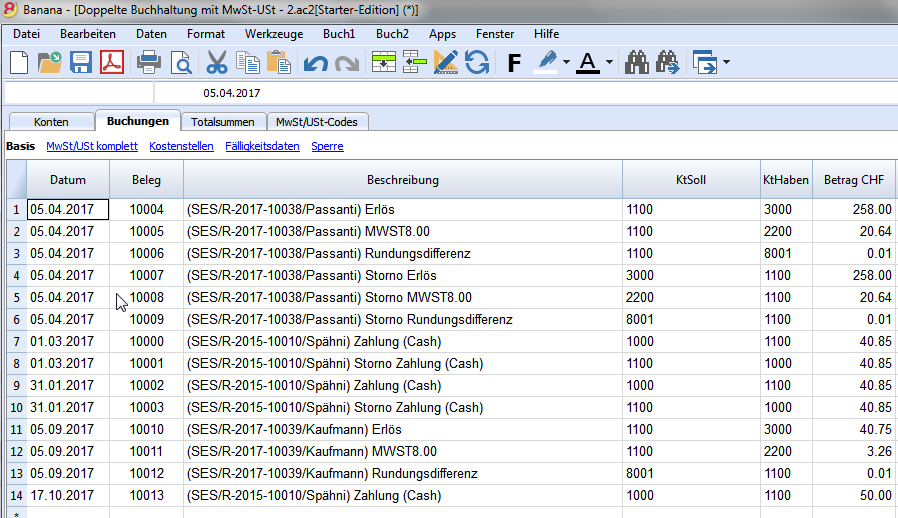Click the window navigation icon in the toolbar

[x=705, y=62]
